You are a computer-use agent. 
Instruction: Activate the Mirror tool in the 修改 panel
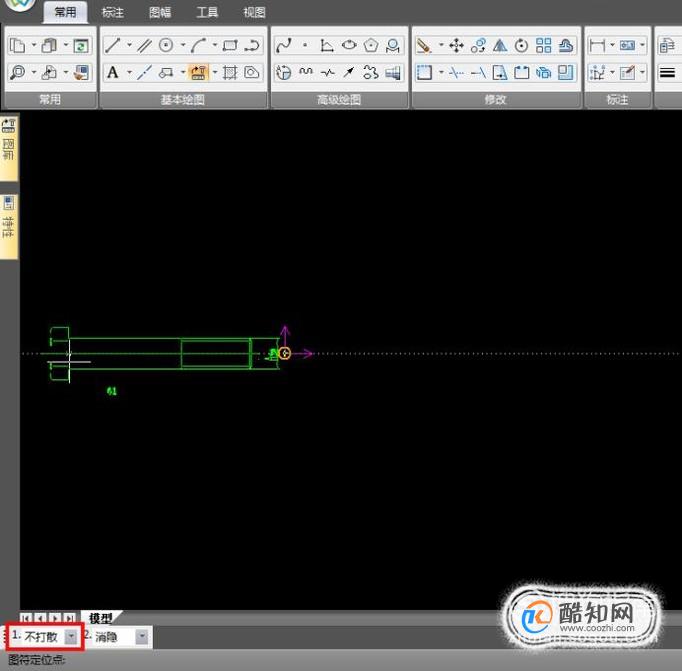[500, 45]
